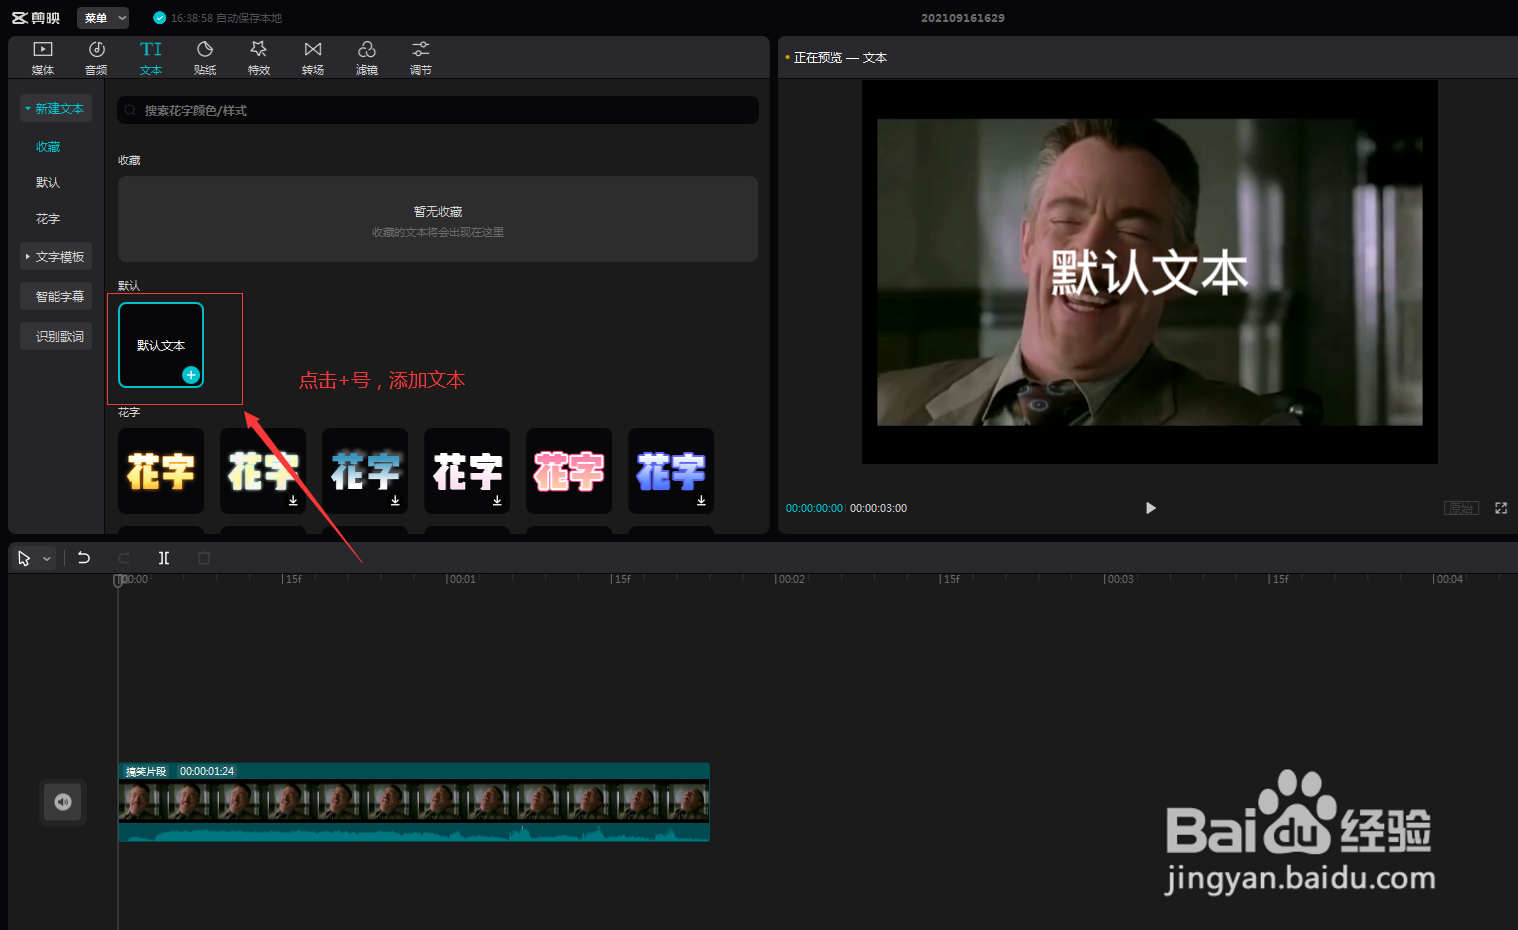
Task: Open the 调节 adjustment tab
Action: pos(421,58)
